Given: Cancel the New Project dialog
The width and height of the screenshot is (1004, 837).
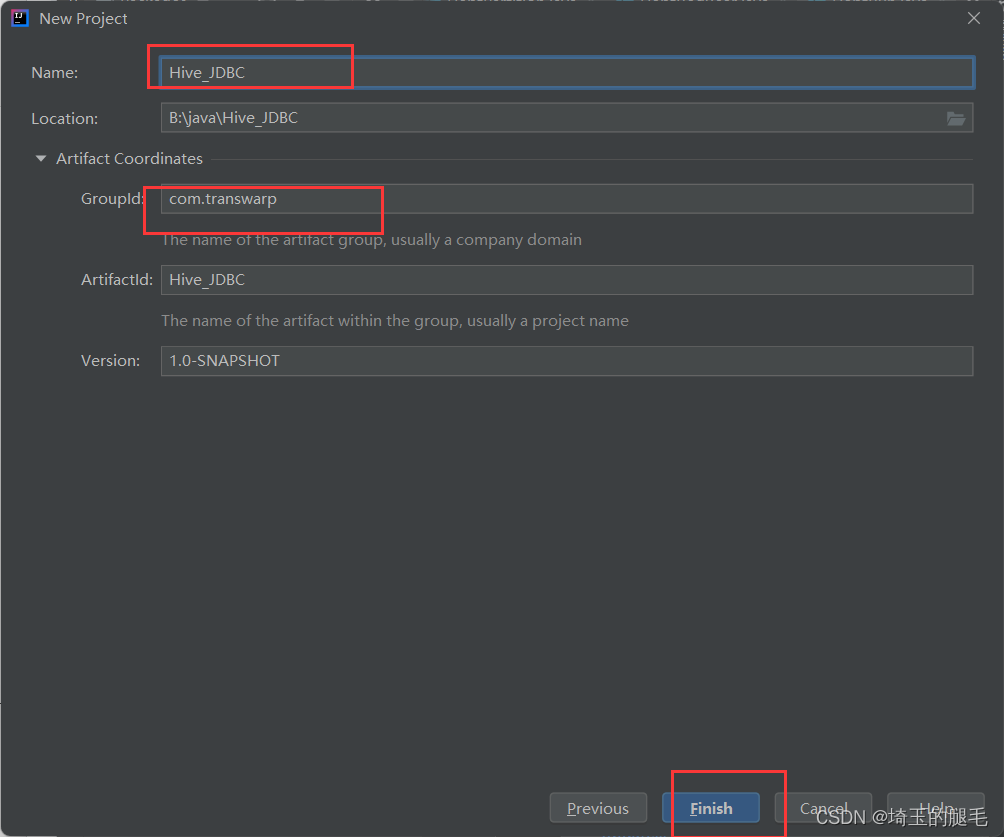Looking at the screenshot, I should 823,808.
